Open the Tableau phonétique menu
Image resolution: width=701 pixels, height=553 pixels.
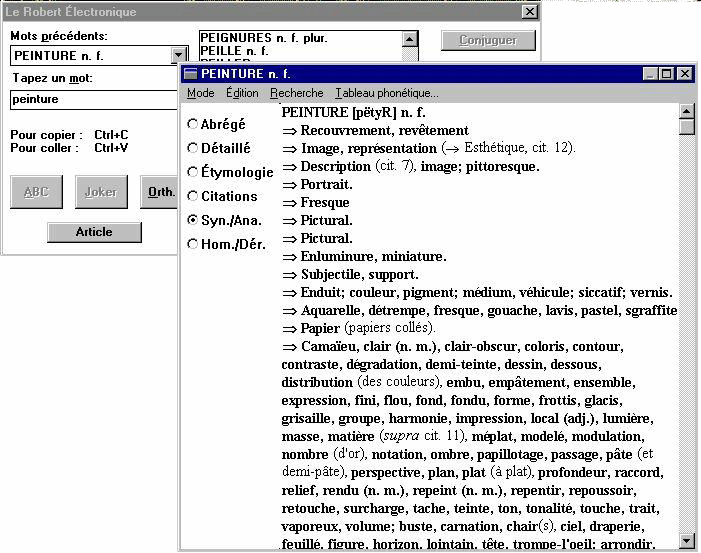(386, 93)
